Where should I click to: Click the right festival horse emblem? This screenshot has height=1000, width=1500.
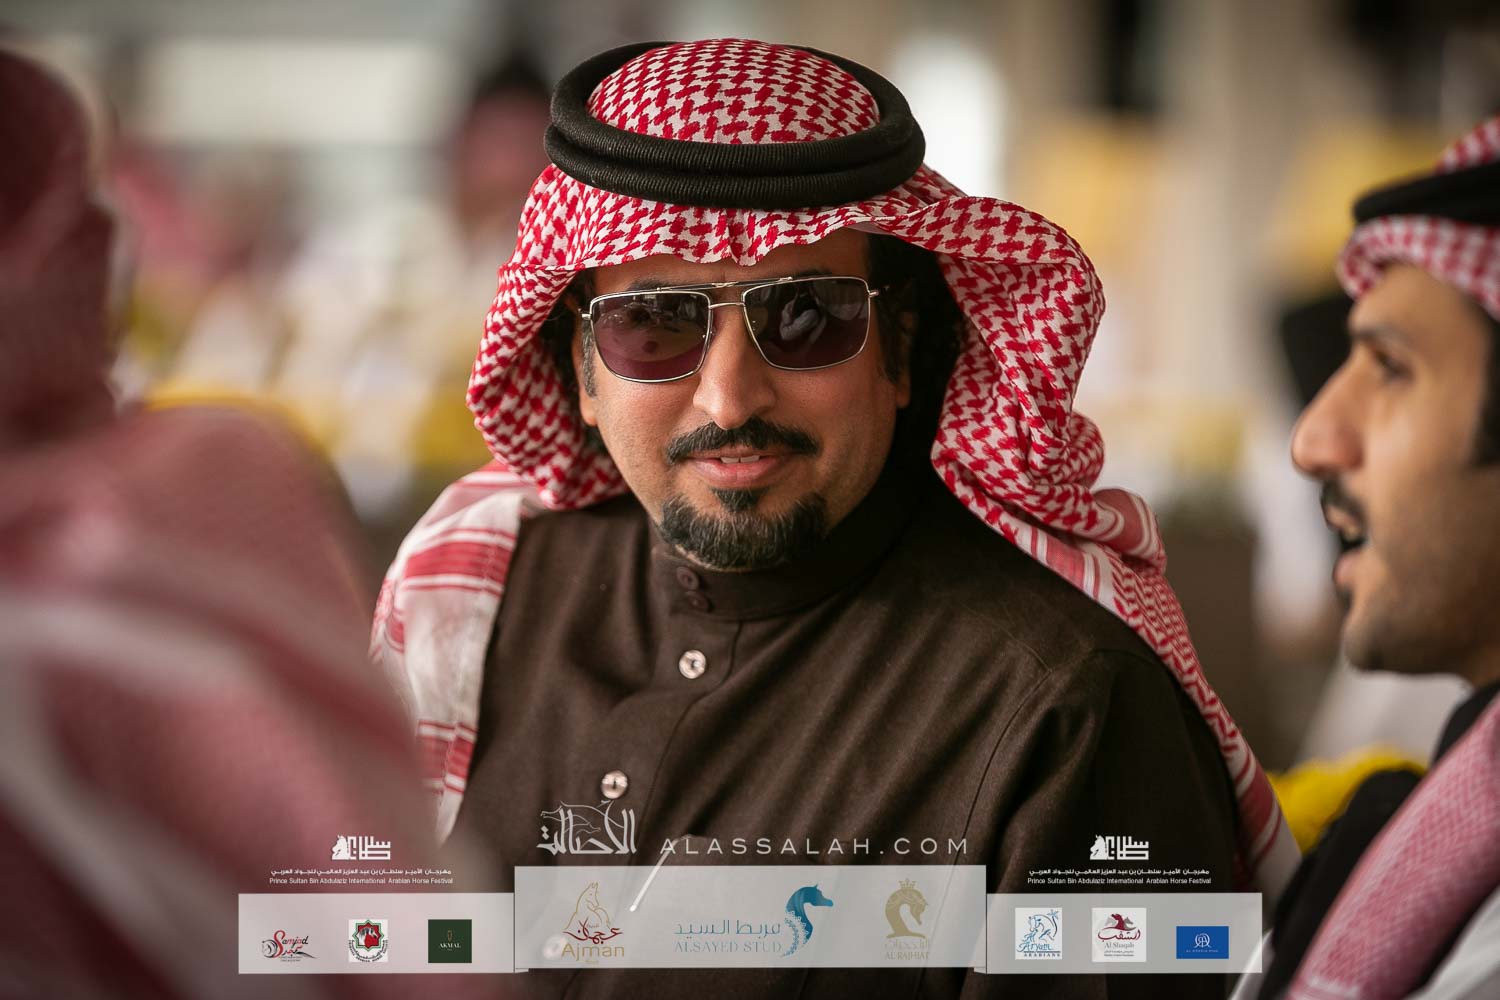coord(1120,847)
